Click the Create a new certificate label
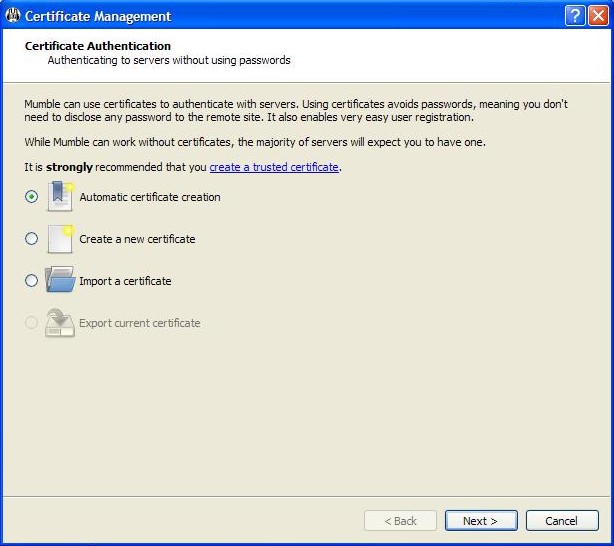The image size is (614, 546). pos(137,239)
